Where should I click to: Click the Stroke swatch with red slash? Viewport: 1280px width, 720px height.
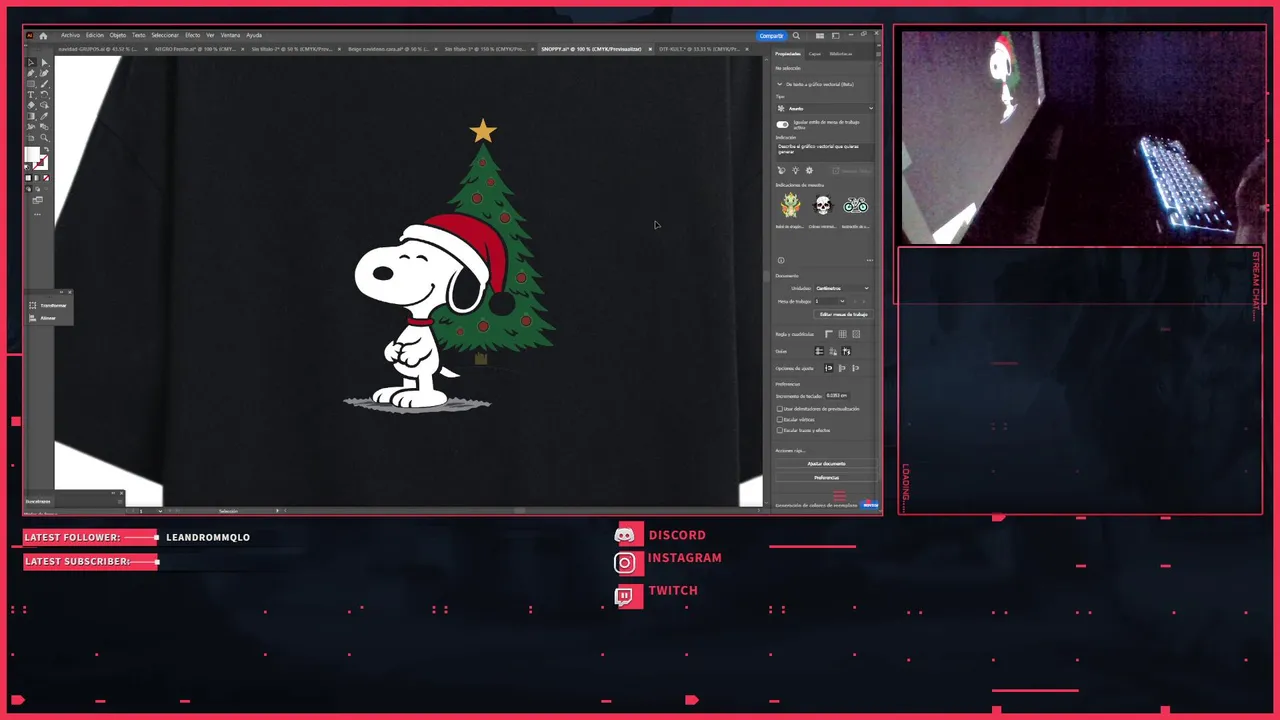point(41,163)
